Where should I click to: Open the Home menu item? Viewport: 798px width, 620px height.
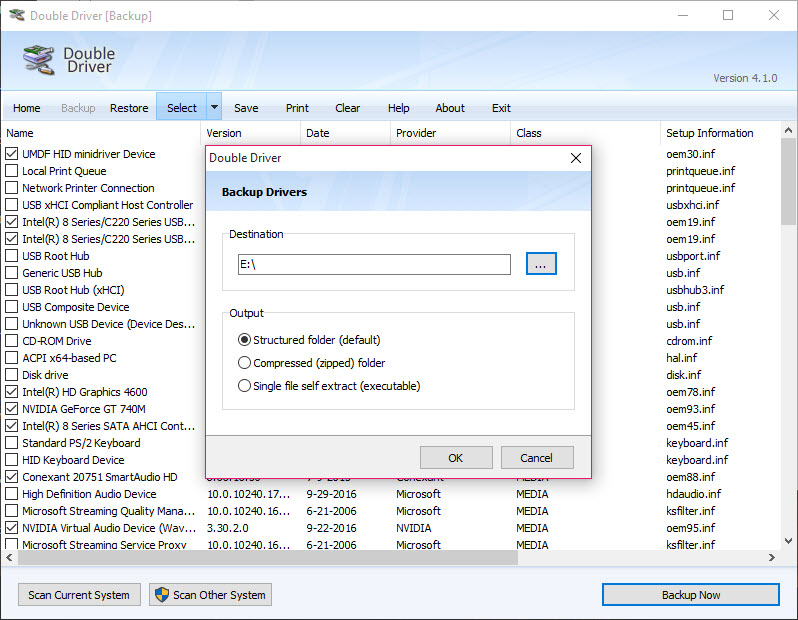point(26,108)
